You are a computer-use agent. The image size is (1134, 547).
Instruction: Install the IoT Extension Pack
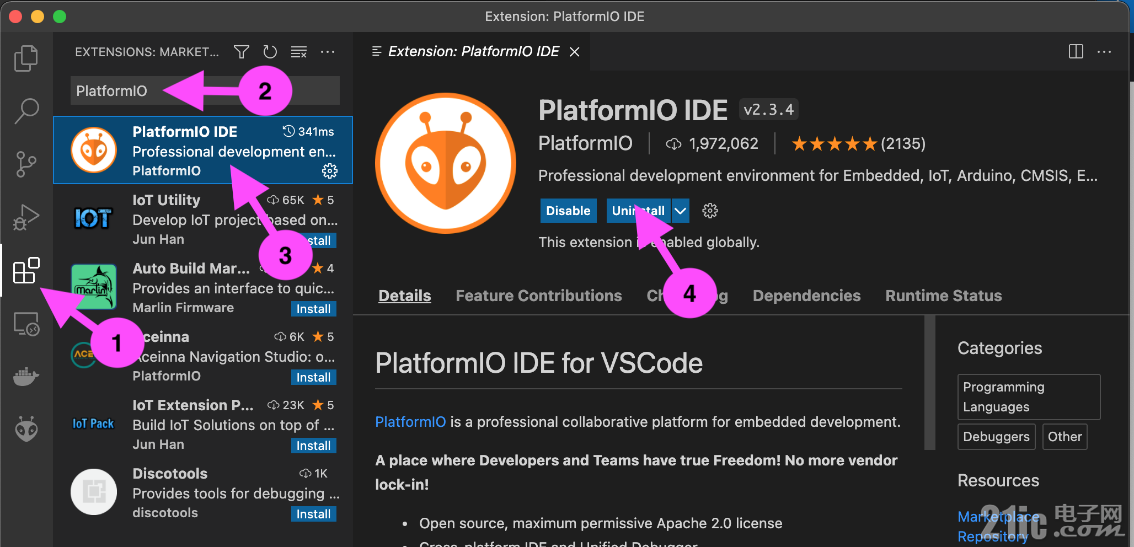pos(314,446)
